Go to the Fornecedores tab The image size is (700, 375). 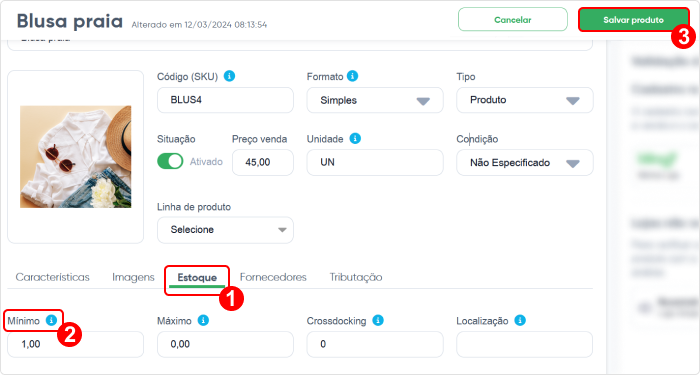tap(273, 277)
